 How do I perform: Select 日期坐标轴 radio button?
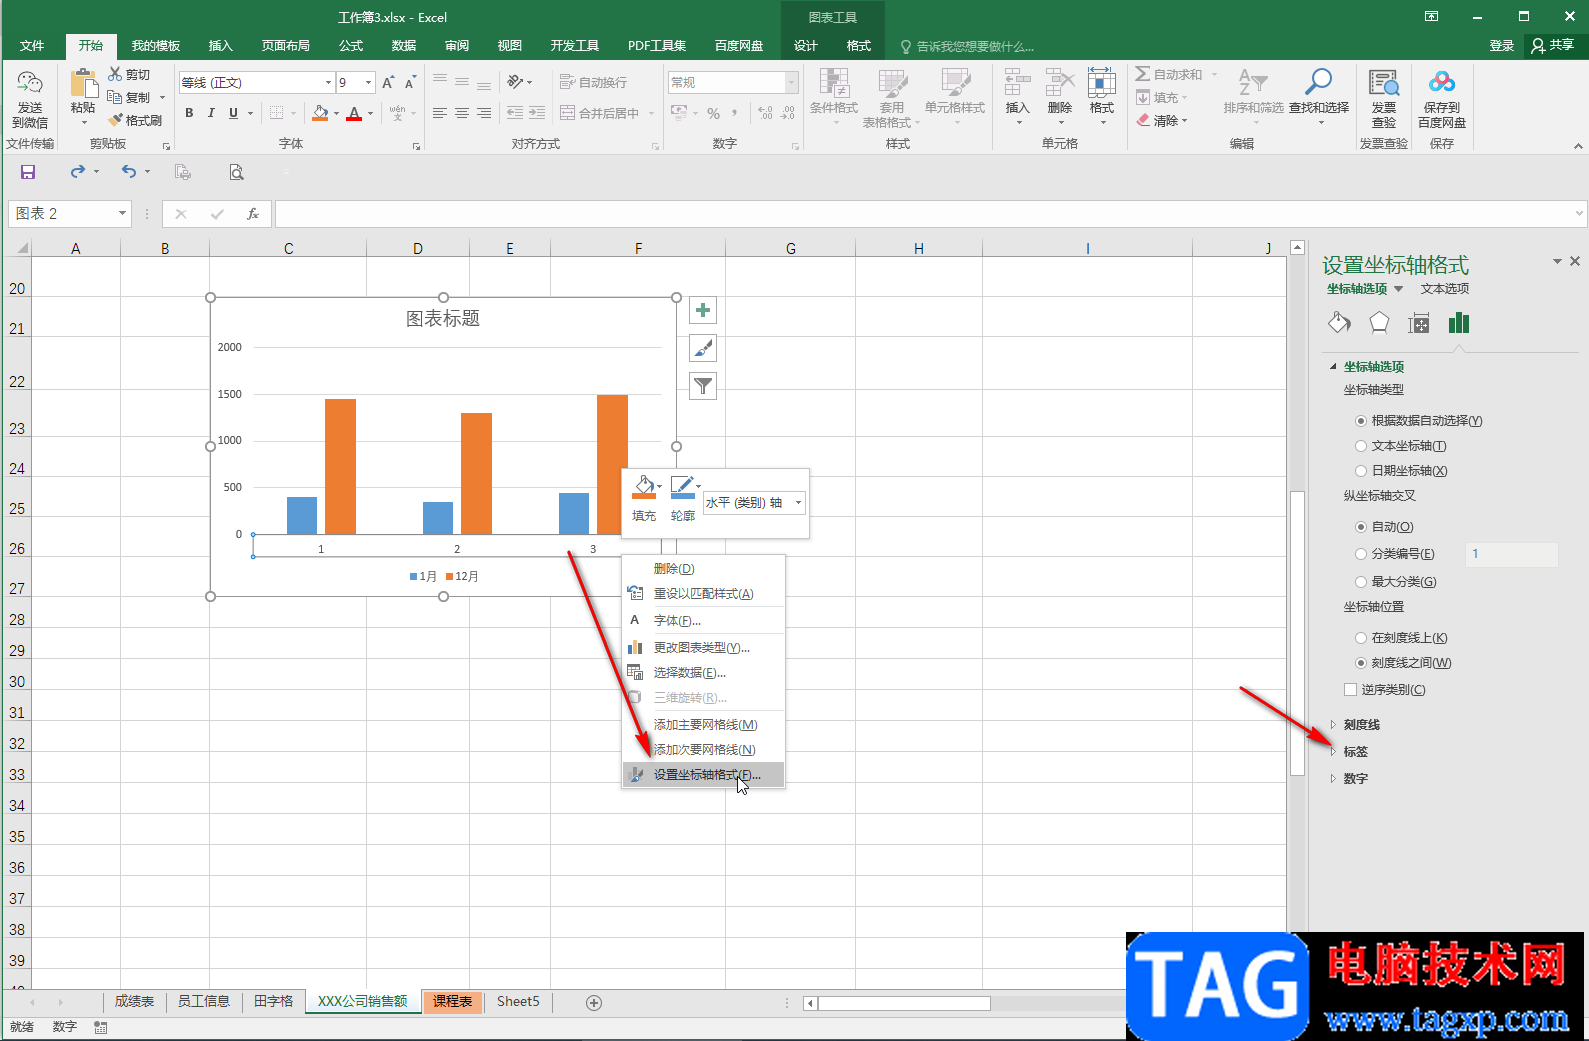1360,471
